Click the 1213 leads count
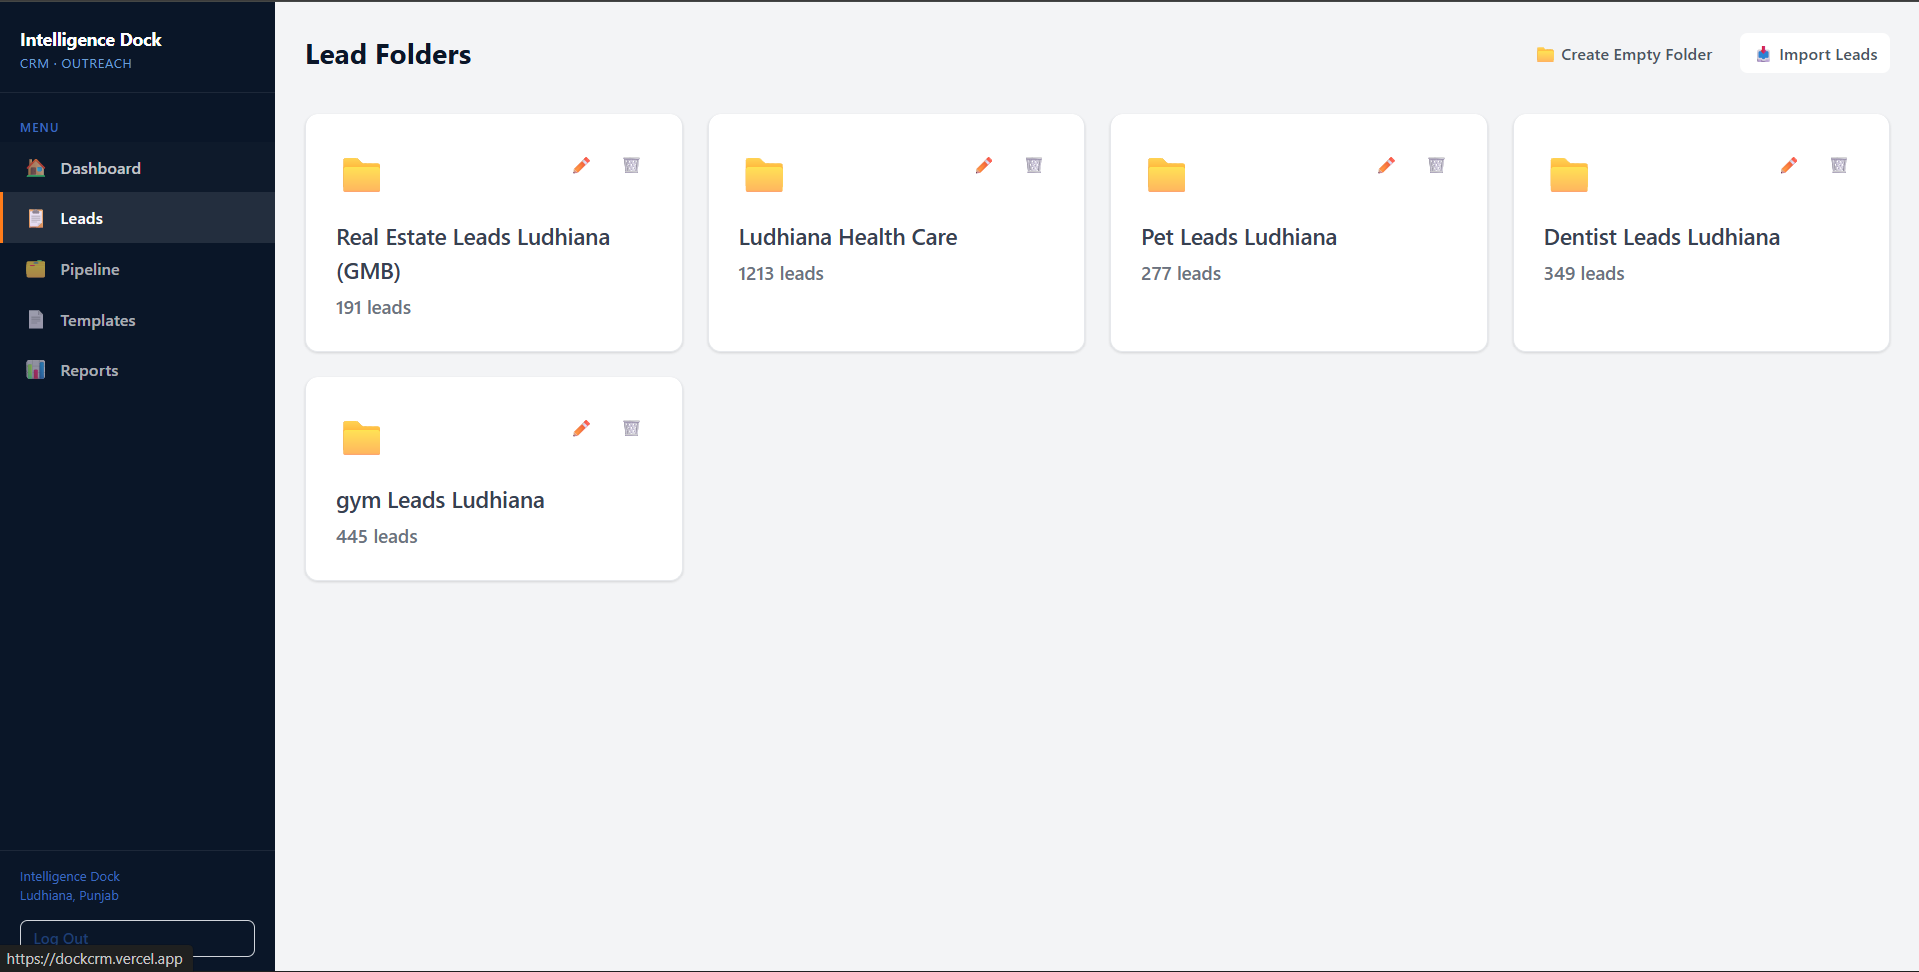Screen dimensions: 1919x972 [781, 273]
